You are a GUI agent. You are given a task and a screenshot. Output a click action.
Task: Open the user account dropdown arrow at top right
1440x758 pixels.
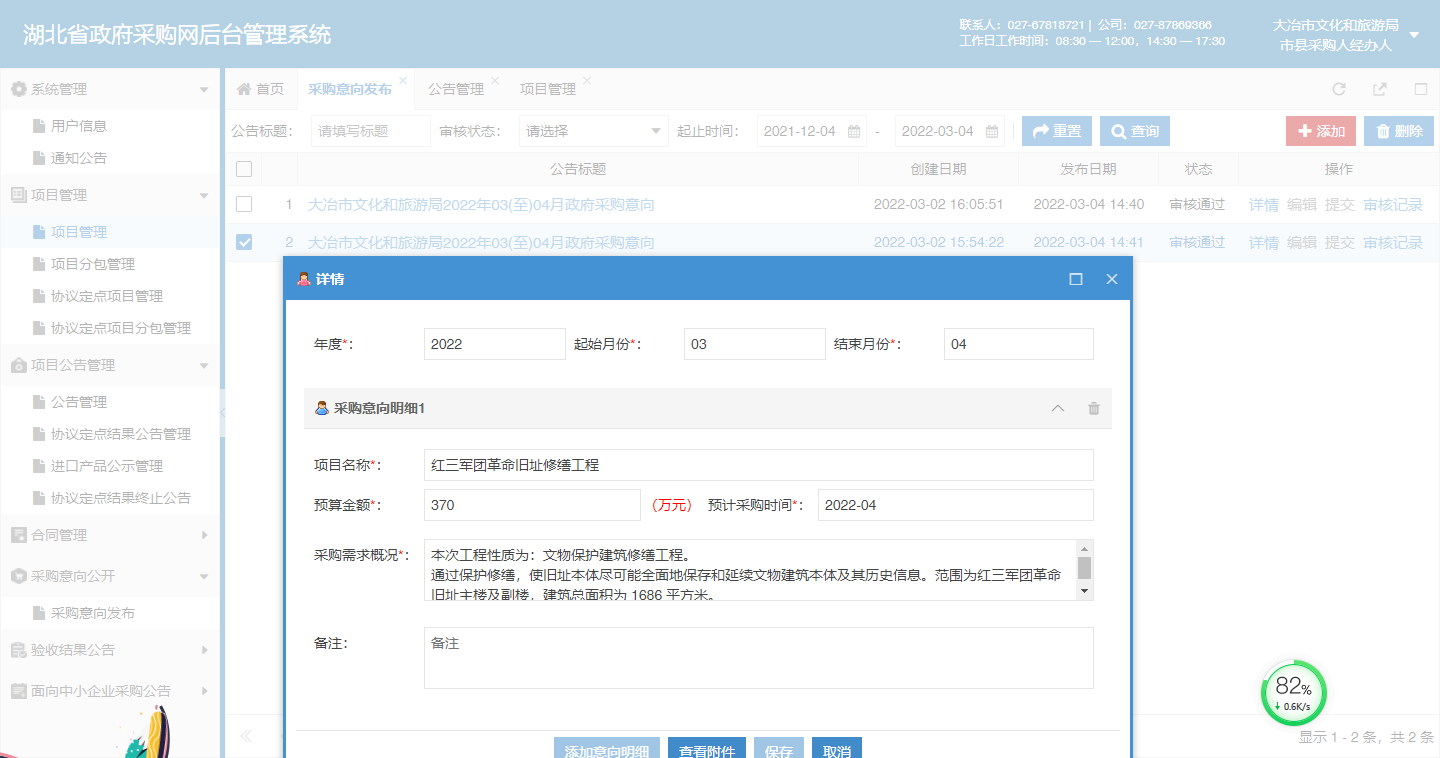1414,35
